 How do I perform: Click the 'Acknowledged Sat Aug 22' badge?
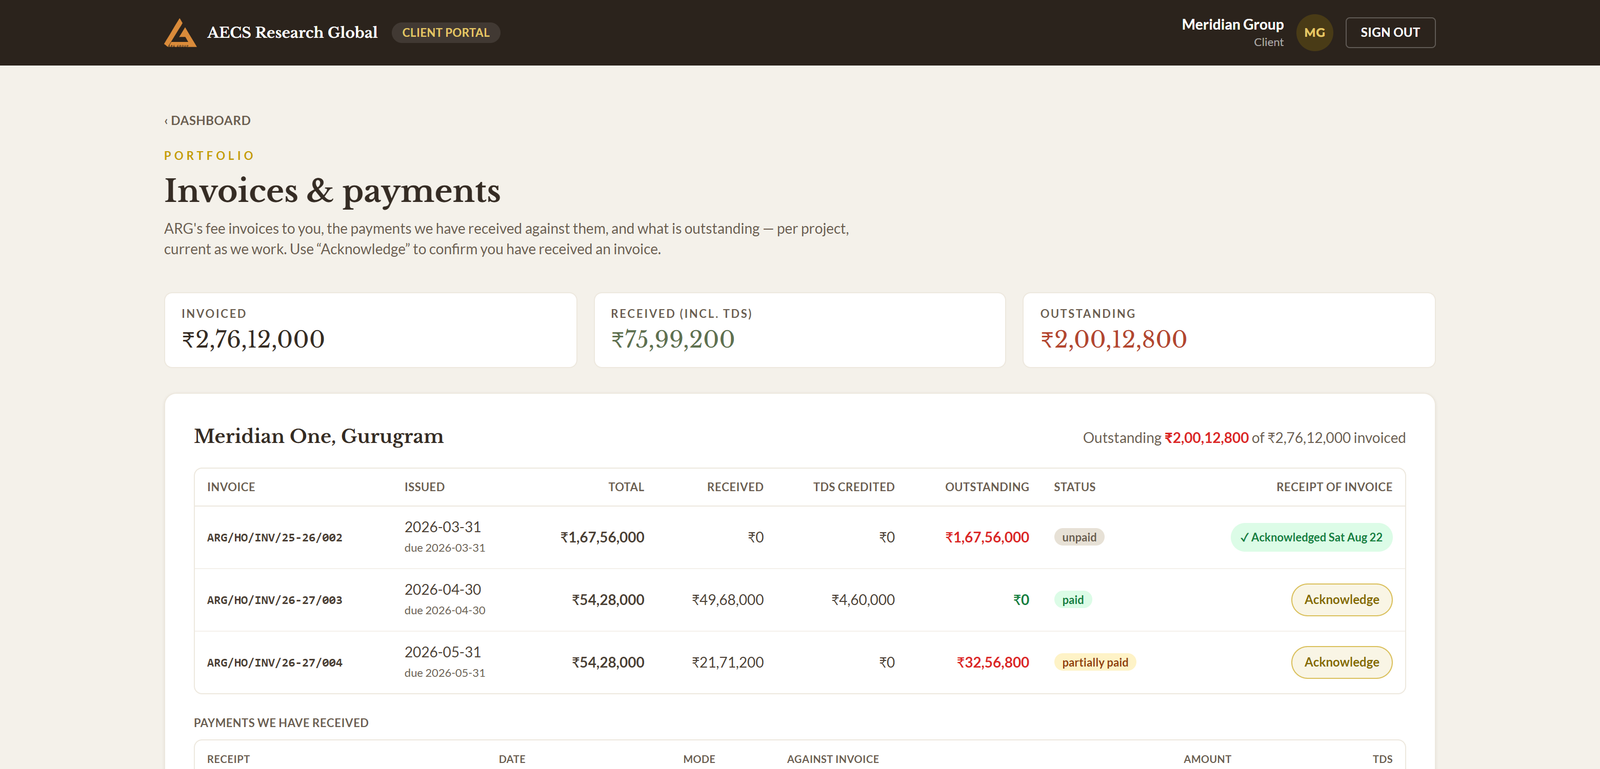(x=1311, y=538)
